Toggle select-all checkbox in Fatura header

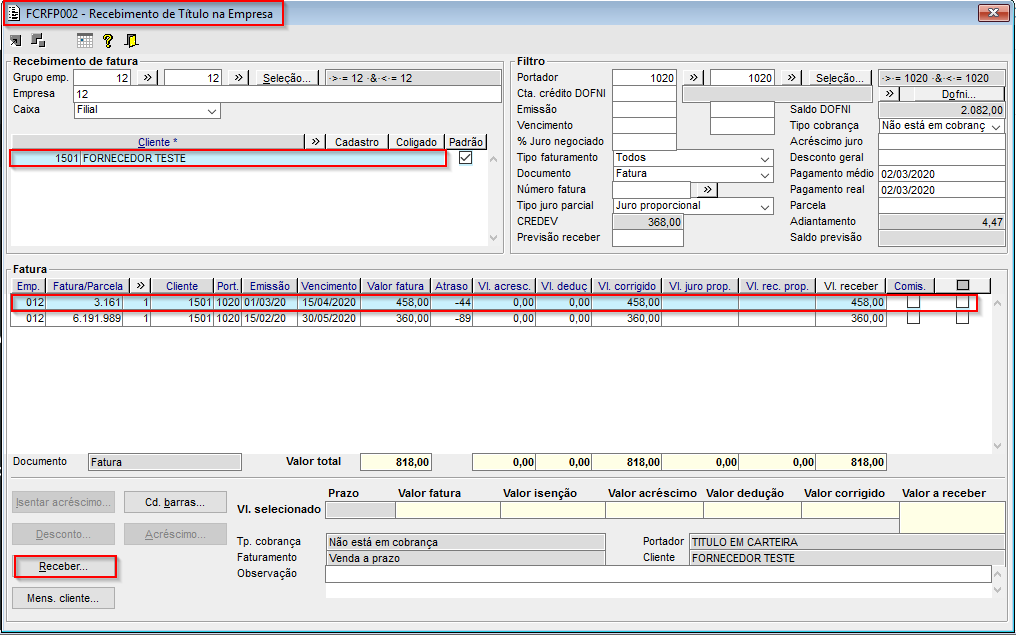(963, 286)
